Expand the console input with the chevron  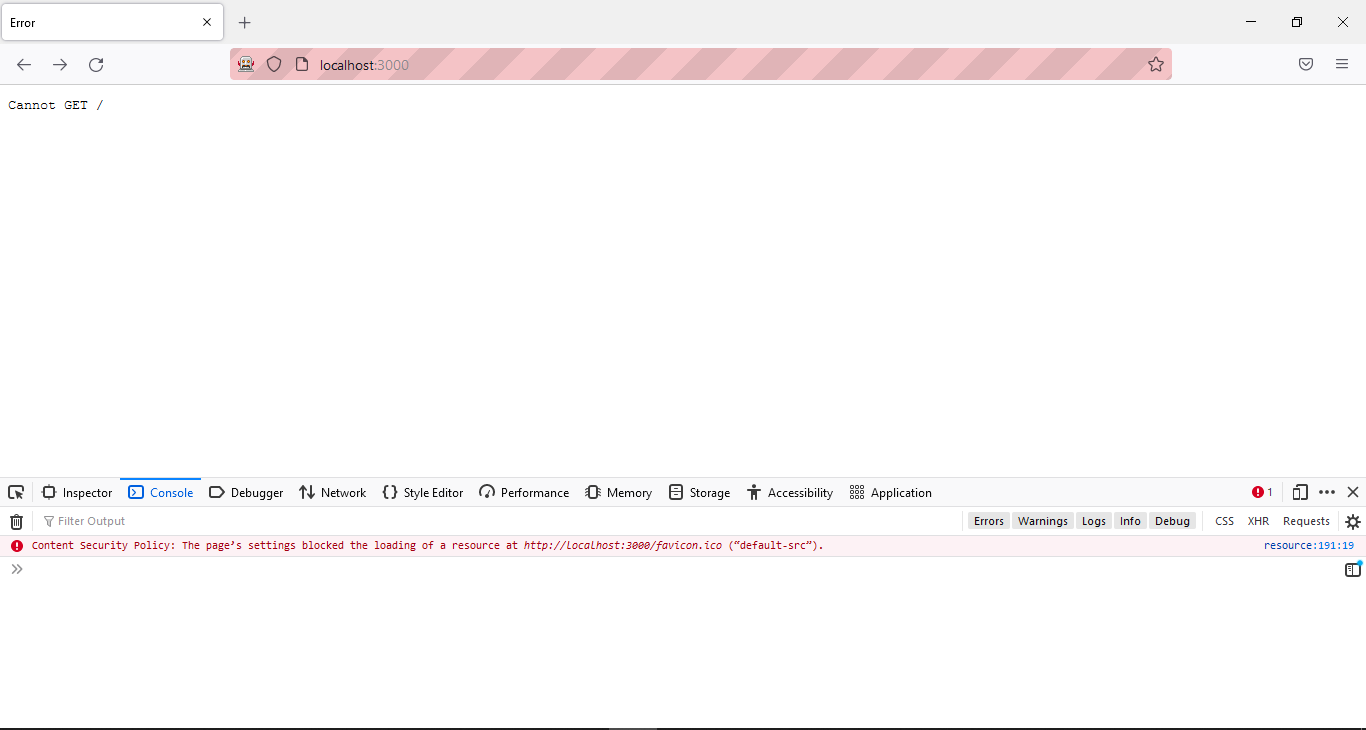[x=16, y=569]
